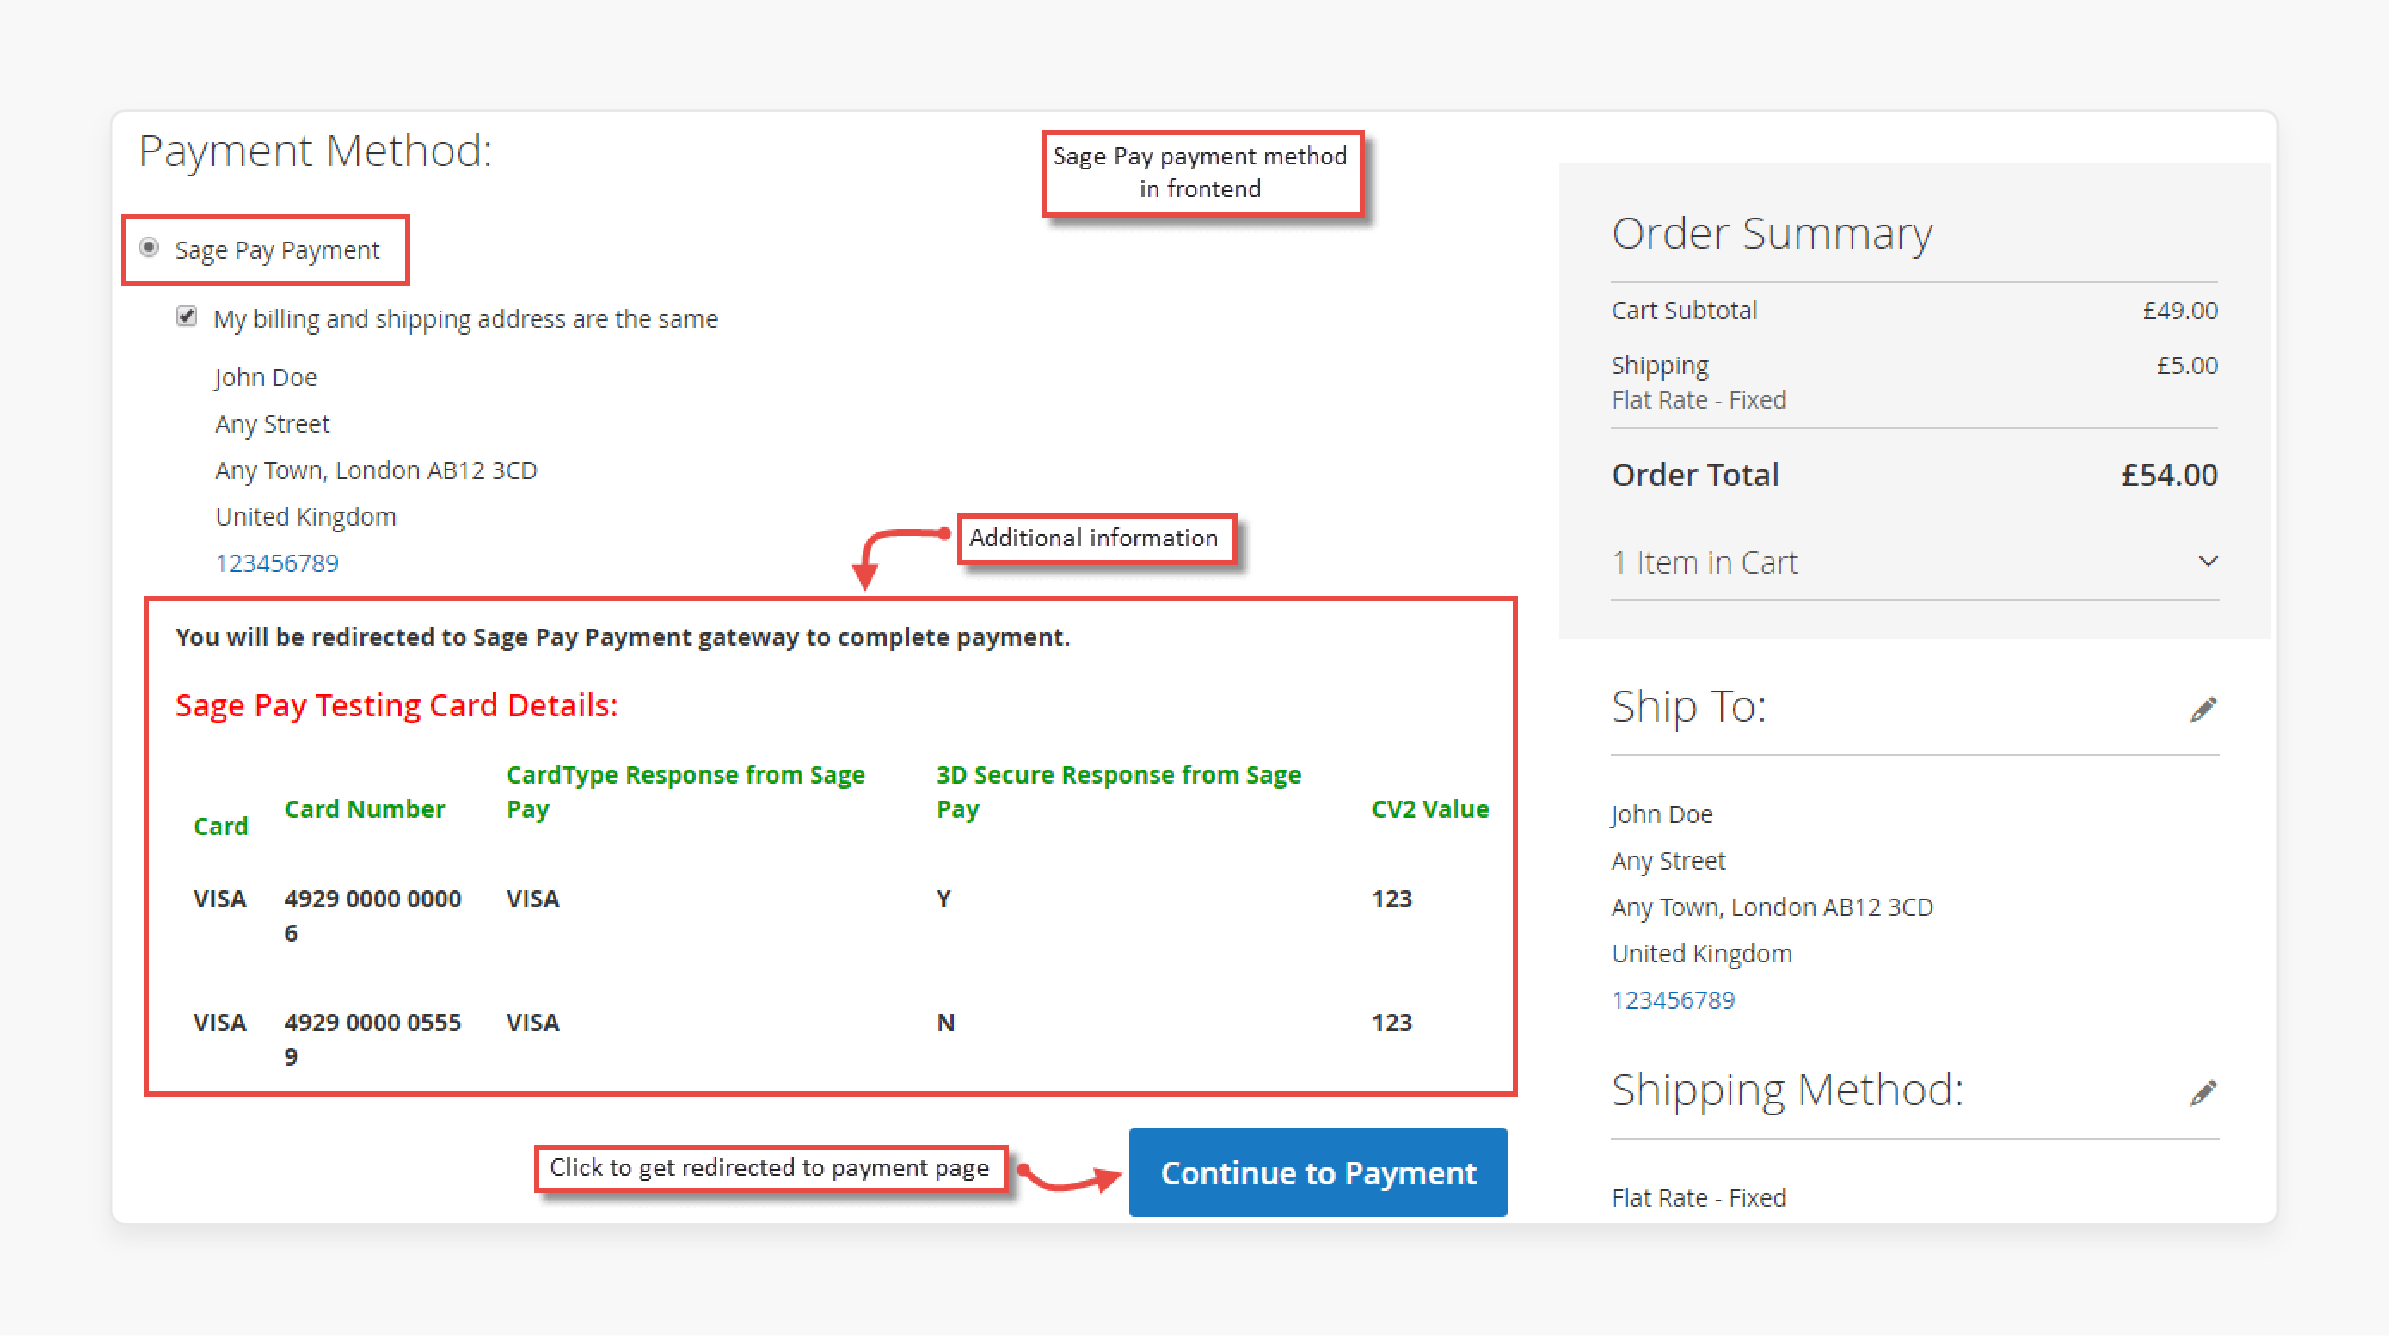
Task: Toggle billing and shipping address same checkbox
Action: click(x=186, y=317)
